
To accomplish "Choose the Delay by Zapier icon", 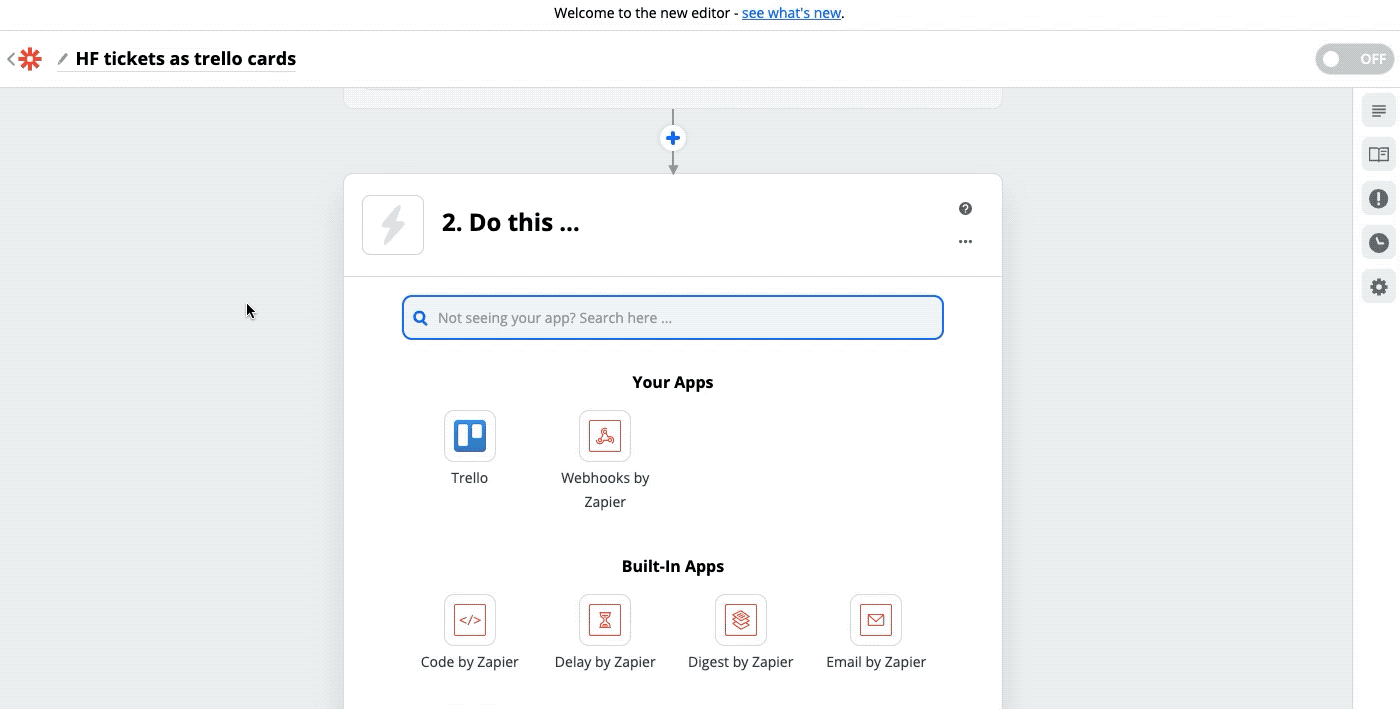I will (605, 620).
